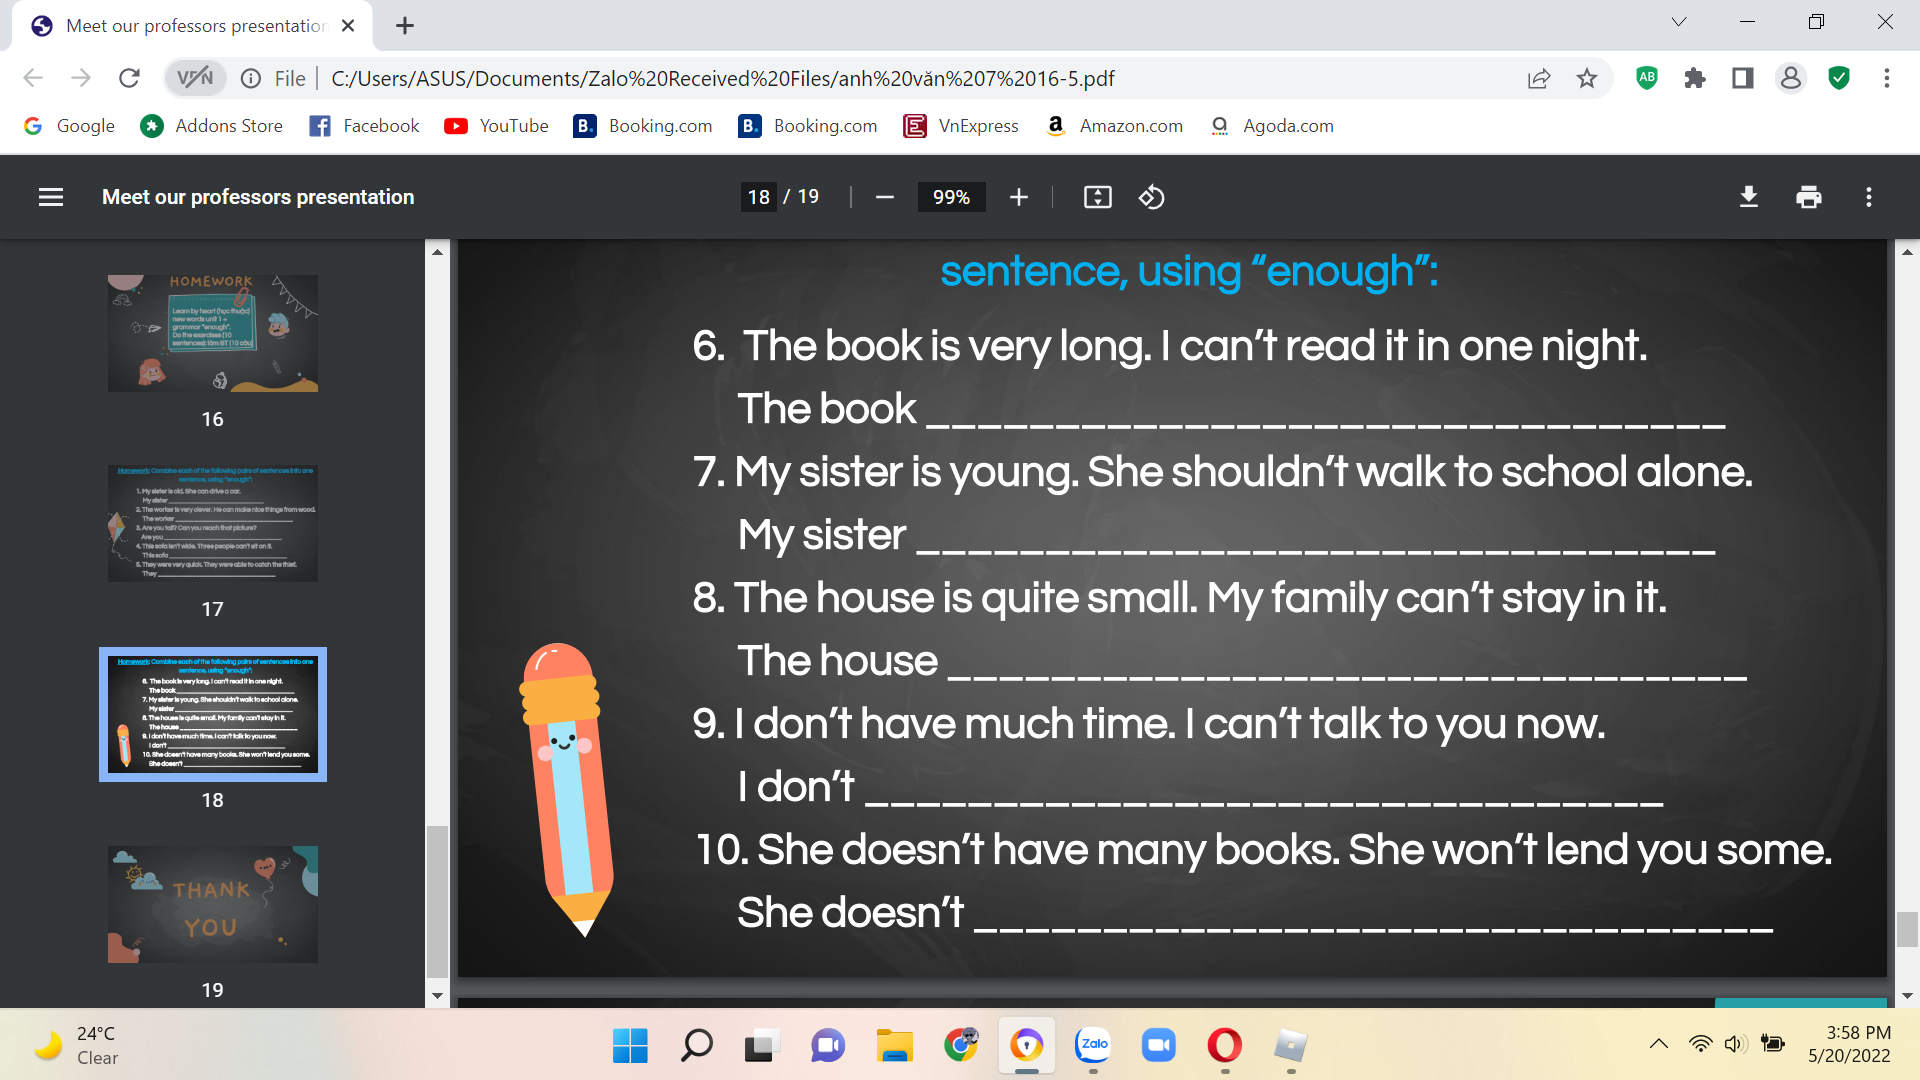1920x1080 pixels.
Task: Click the thumbnail panel scroll-up arrow
Action: pyautogui.click(x=437, y=251)
